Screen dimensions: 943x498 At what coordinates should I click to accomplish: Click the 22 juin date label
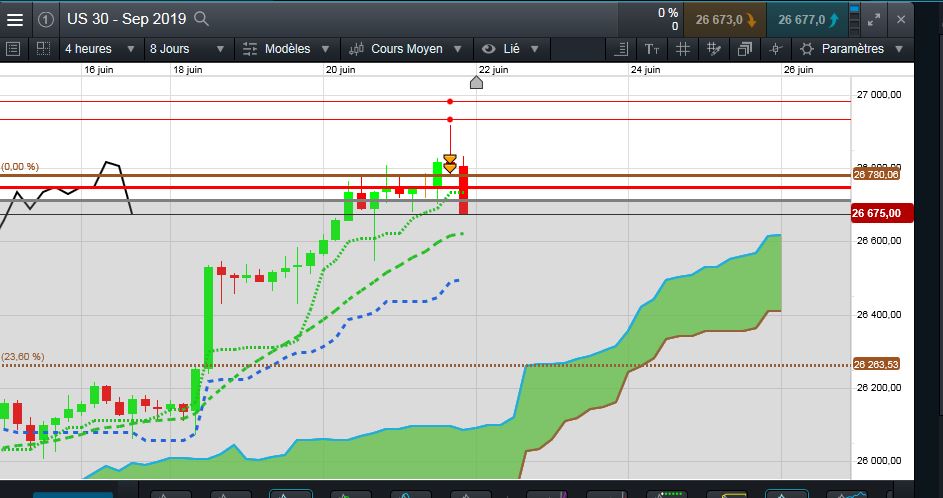pyautogui.click(x=494, y=70)
